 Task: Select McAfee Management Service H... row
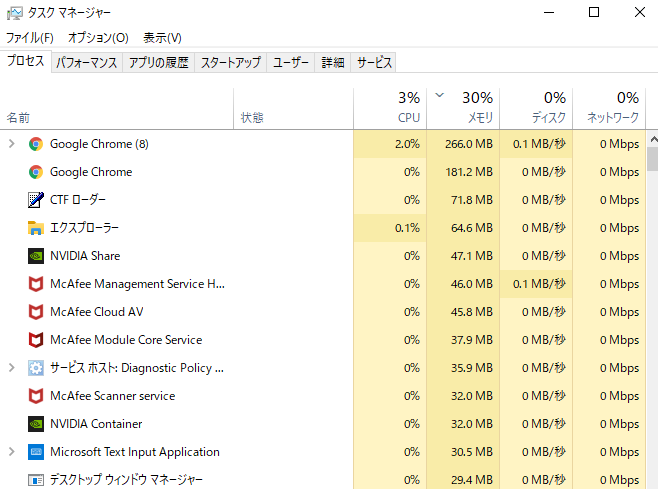point(137,284)
